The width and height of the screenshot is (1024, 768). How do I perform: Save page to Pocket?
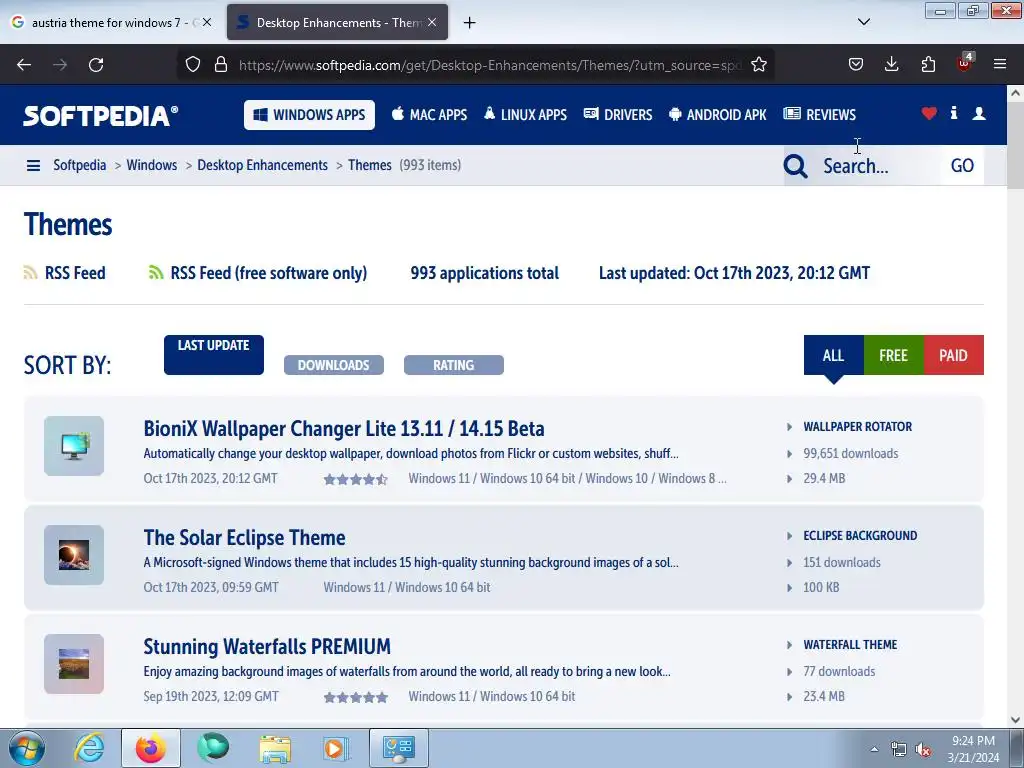click(856, 65)
